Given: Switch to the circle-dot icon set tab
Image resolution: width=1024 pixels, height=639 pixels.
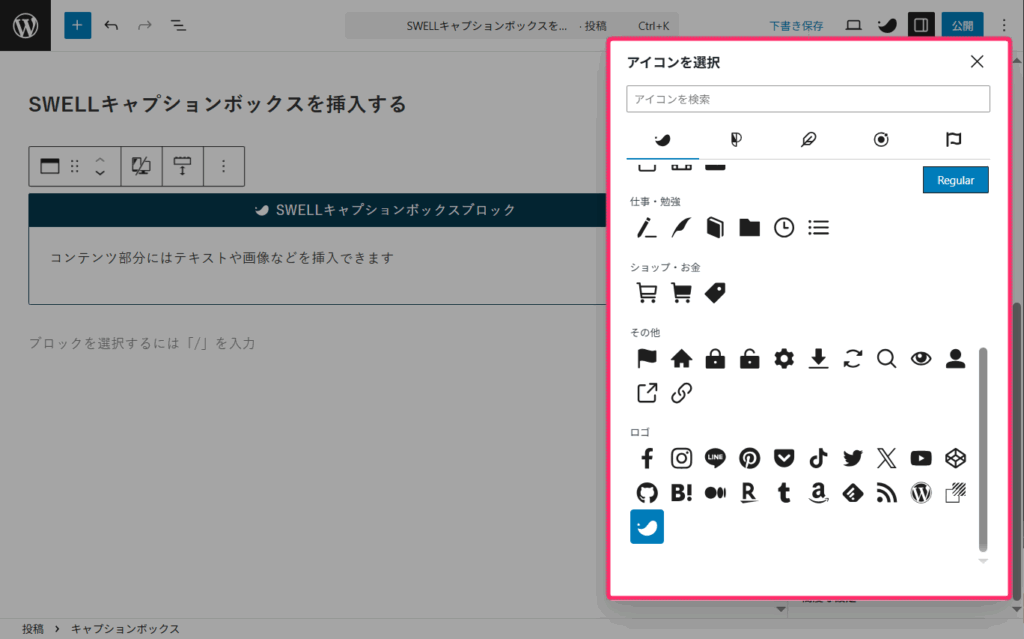Looking at the screenshot, I should (x=880, y=139).
